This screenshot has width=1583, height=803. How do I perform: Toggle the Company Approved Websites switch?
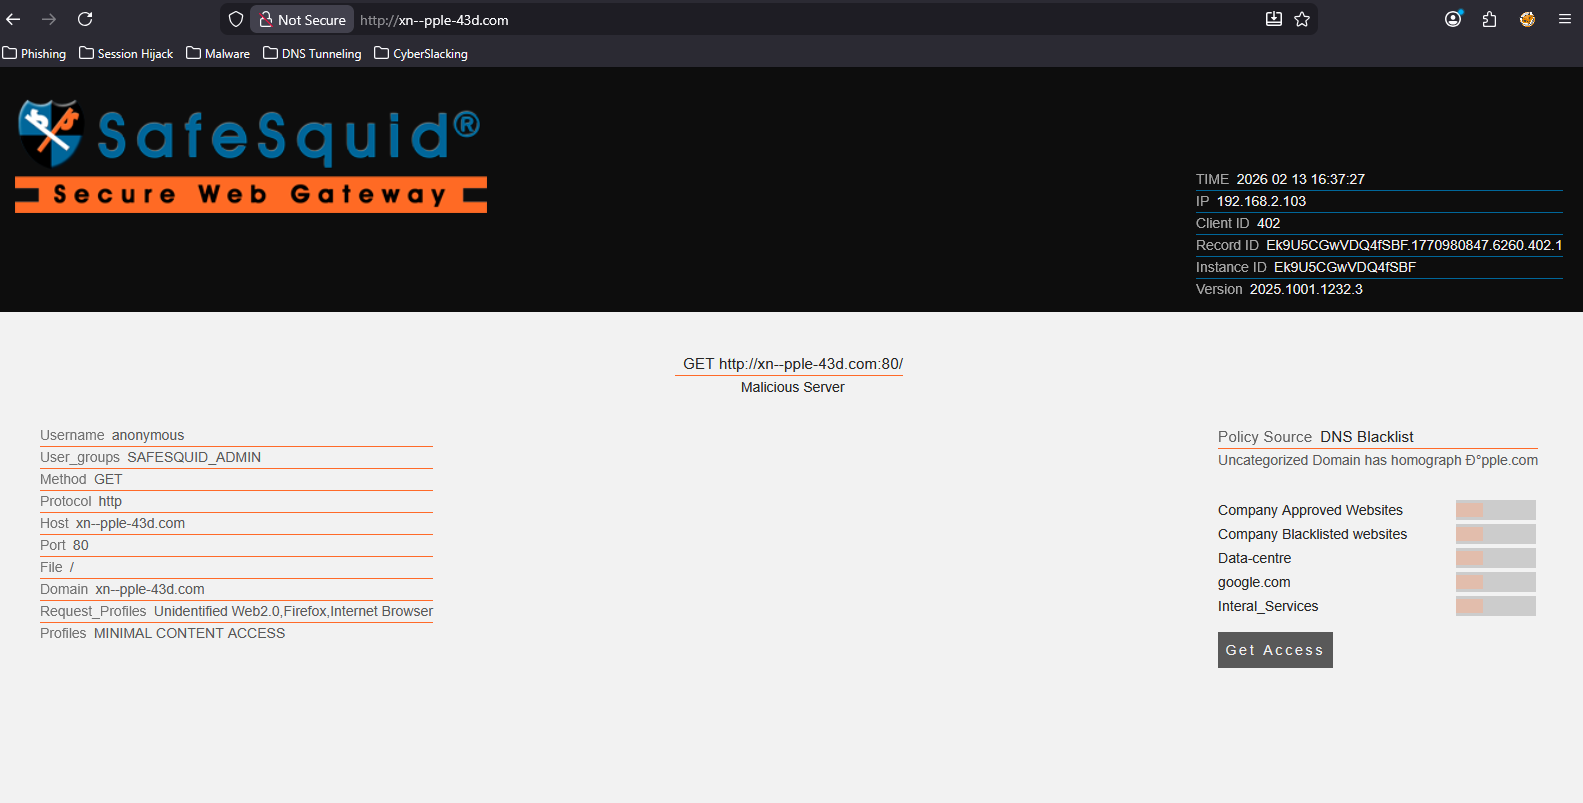pos(1495,510)
